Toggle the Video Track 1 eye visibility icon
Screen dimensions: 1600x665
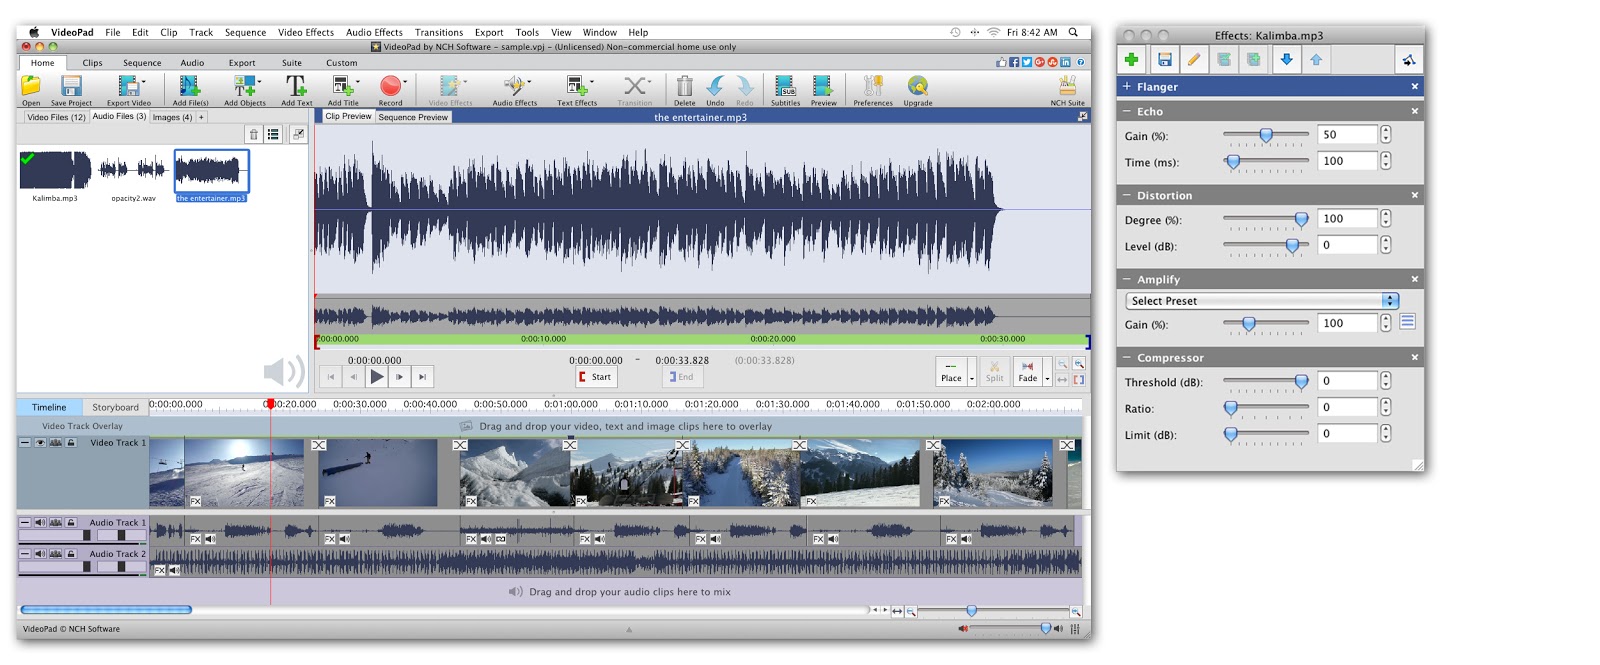pos(40,442)
